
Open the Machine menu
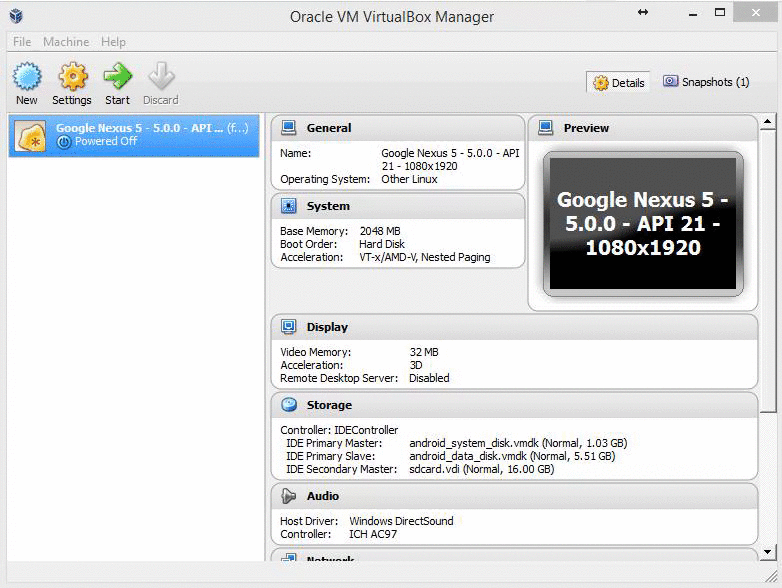[66, 42]
